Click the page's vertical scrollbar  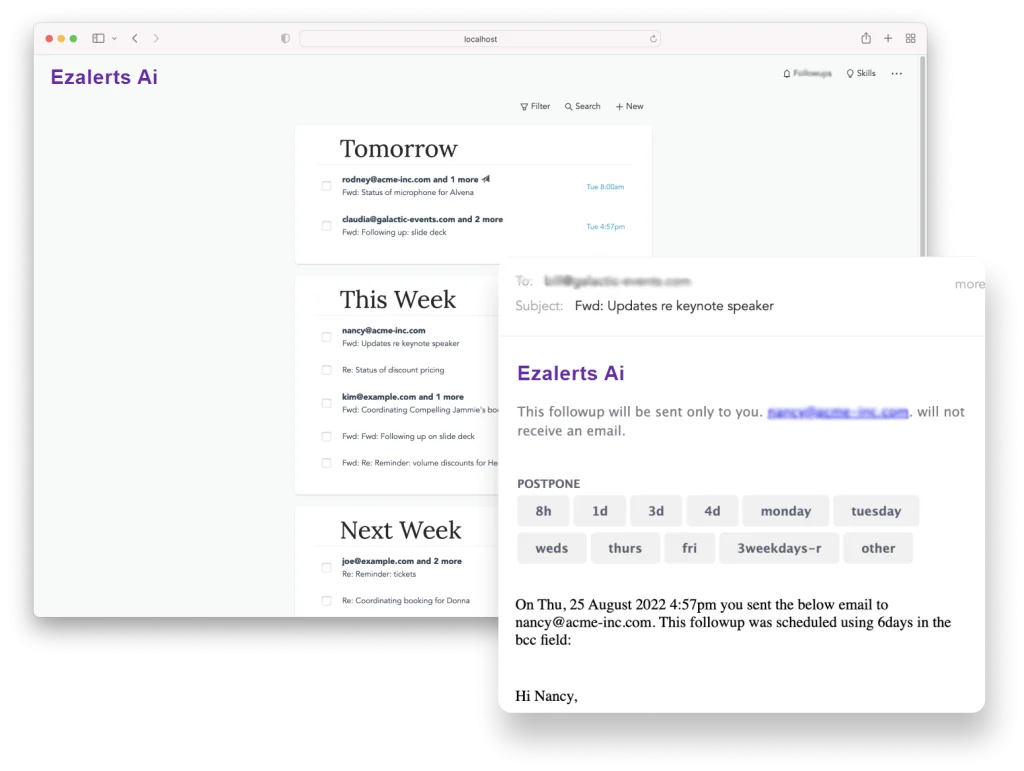pos(922,157)
